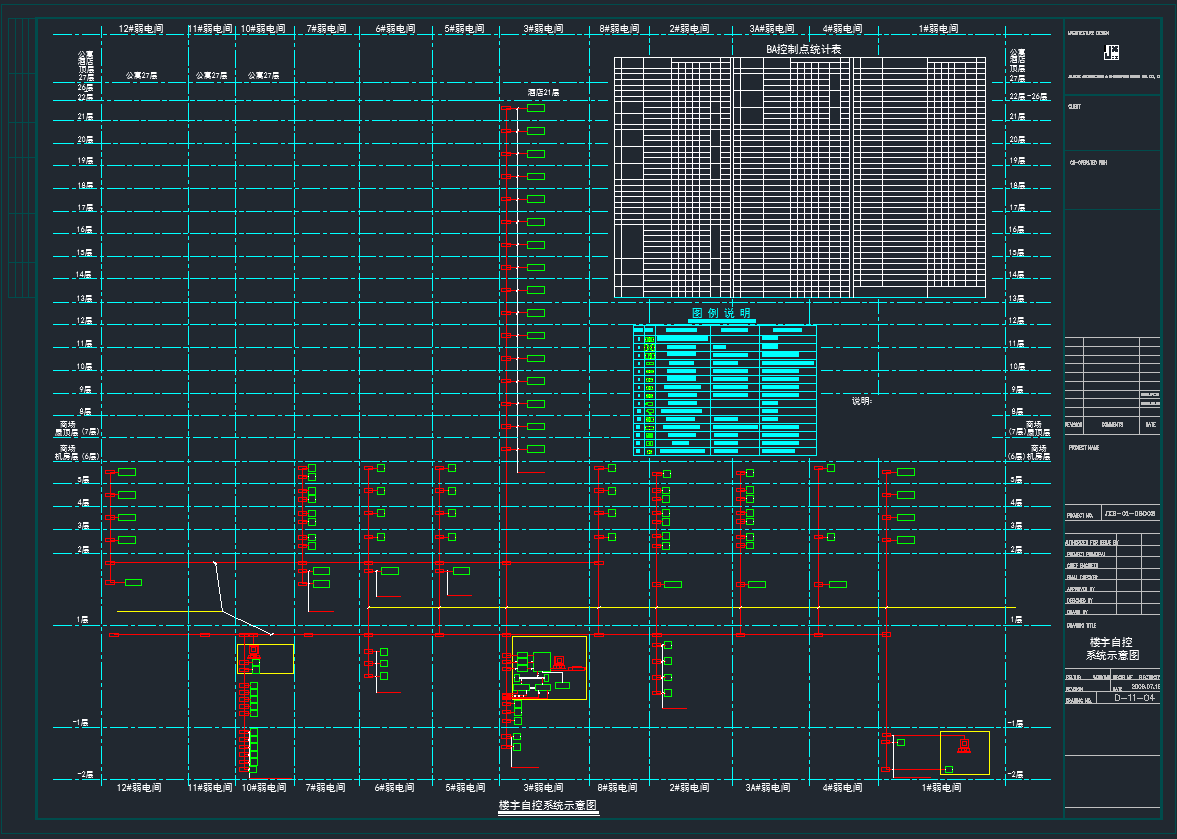This screenshot has width=1177, height=839.
Task: Select the 说明: notes label
Action: pos(862,401)
